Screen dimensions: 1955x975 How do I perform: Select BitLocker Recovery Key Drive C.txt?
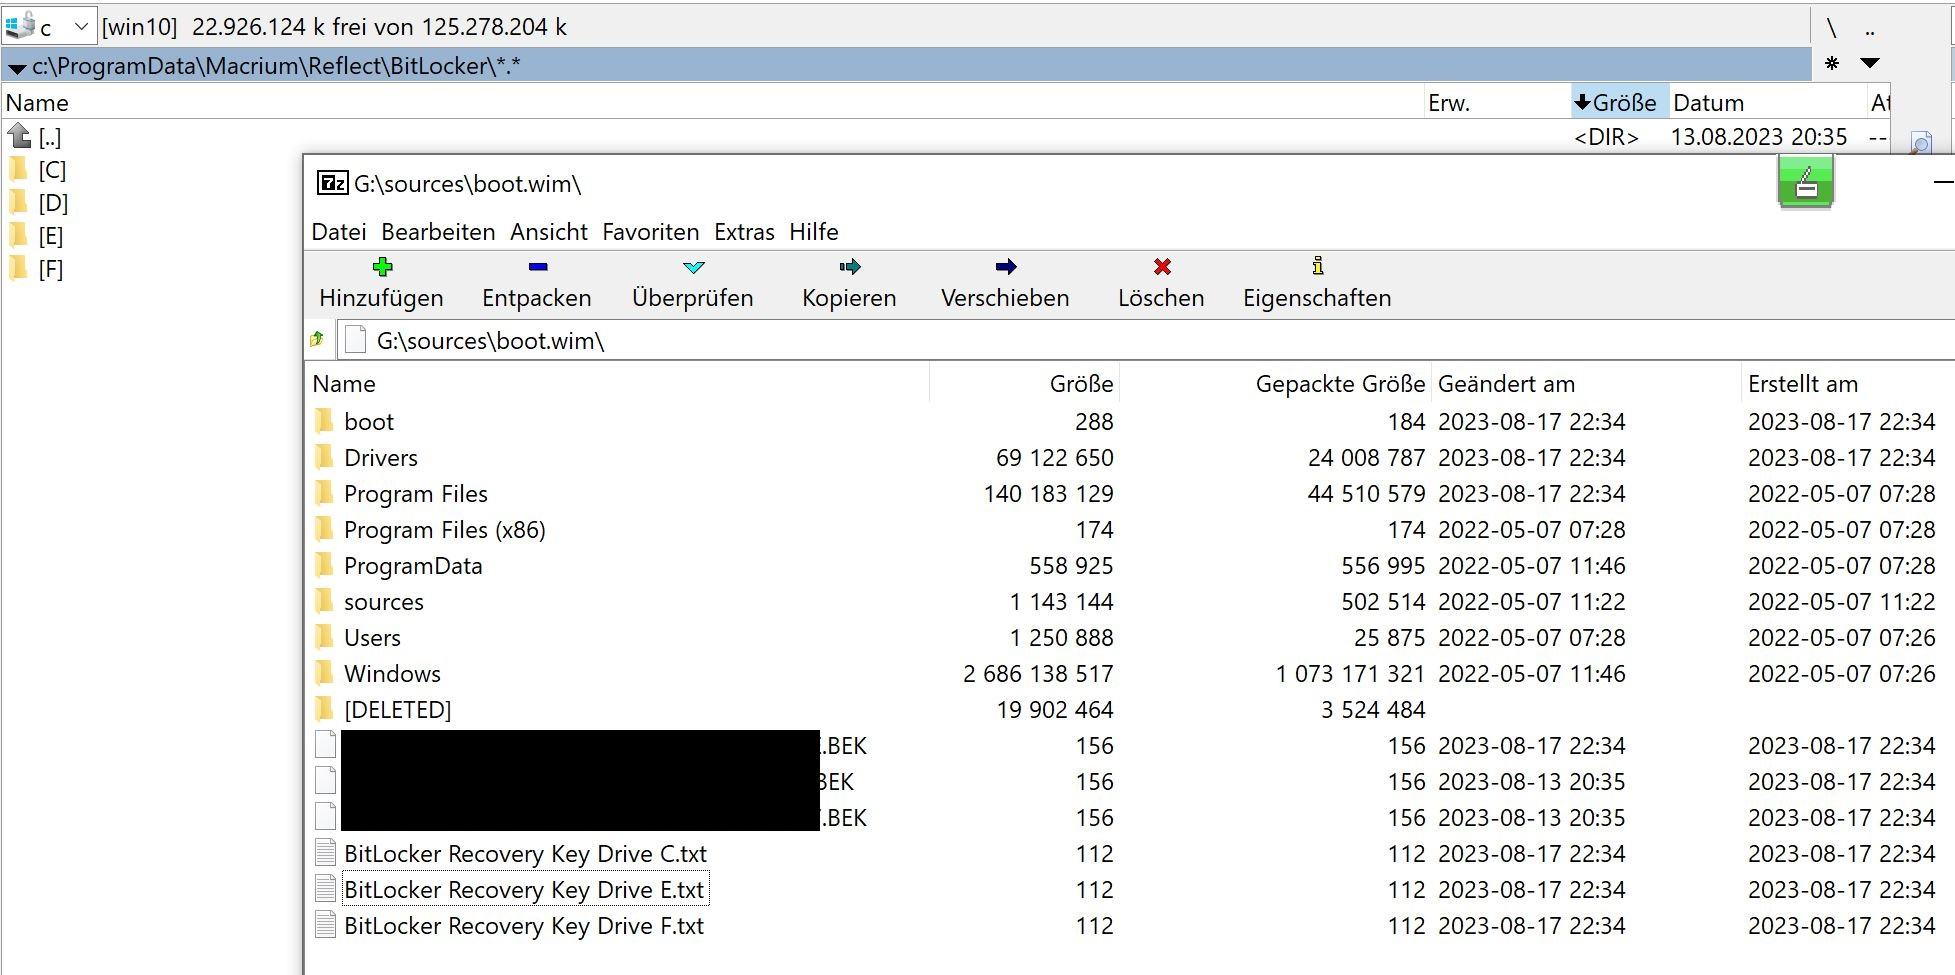point(525,854)
